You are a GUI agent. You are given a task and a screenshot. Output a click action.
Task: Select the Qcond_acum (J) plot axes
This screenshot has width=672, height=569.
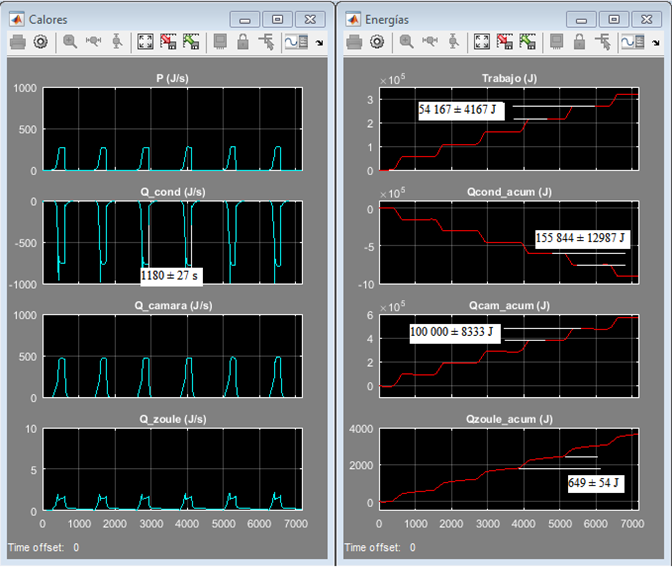[x=509, y=243]
